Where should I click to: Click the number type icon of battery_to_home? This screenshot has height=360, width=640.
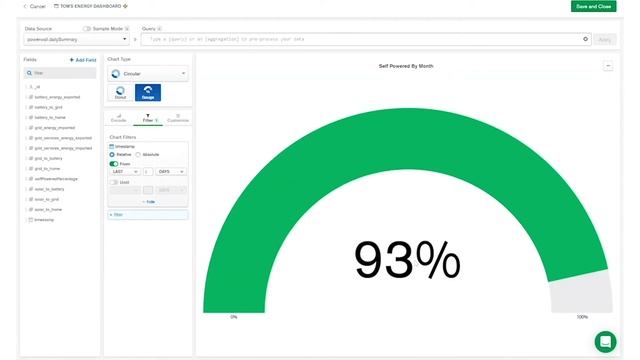[x=31, y=118]
